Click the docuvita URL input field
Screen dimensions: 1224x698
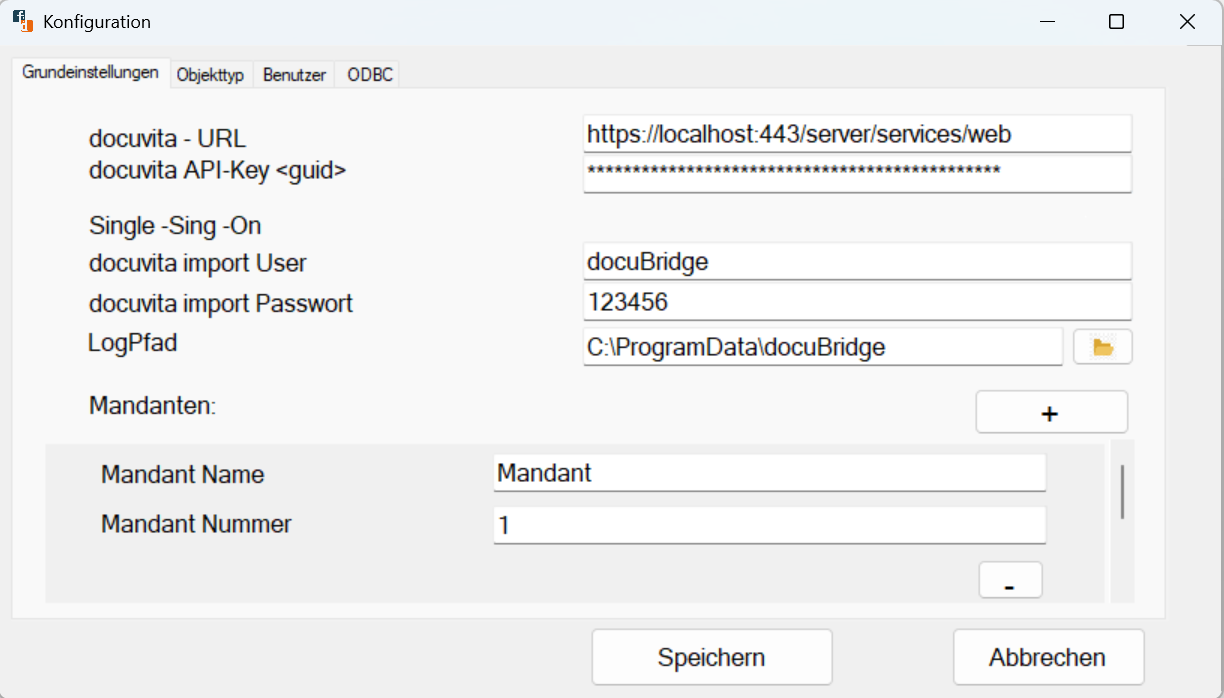click(857, 133)
